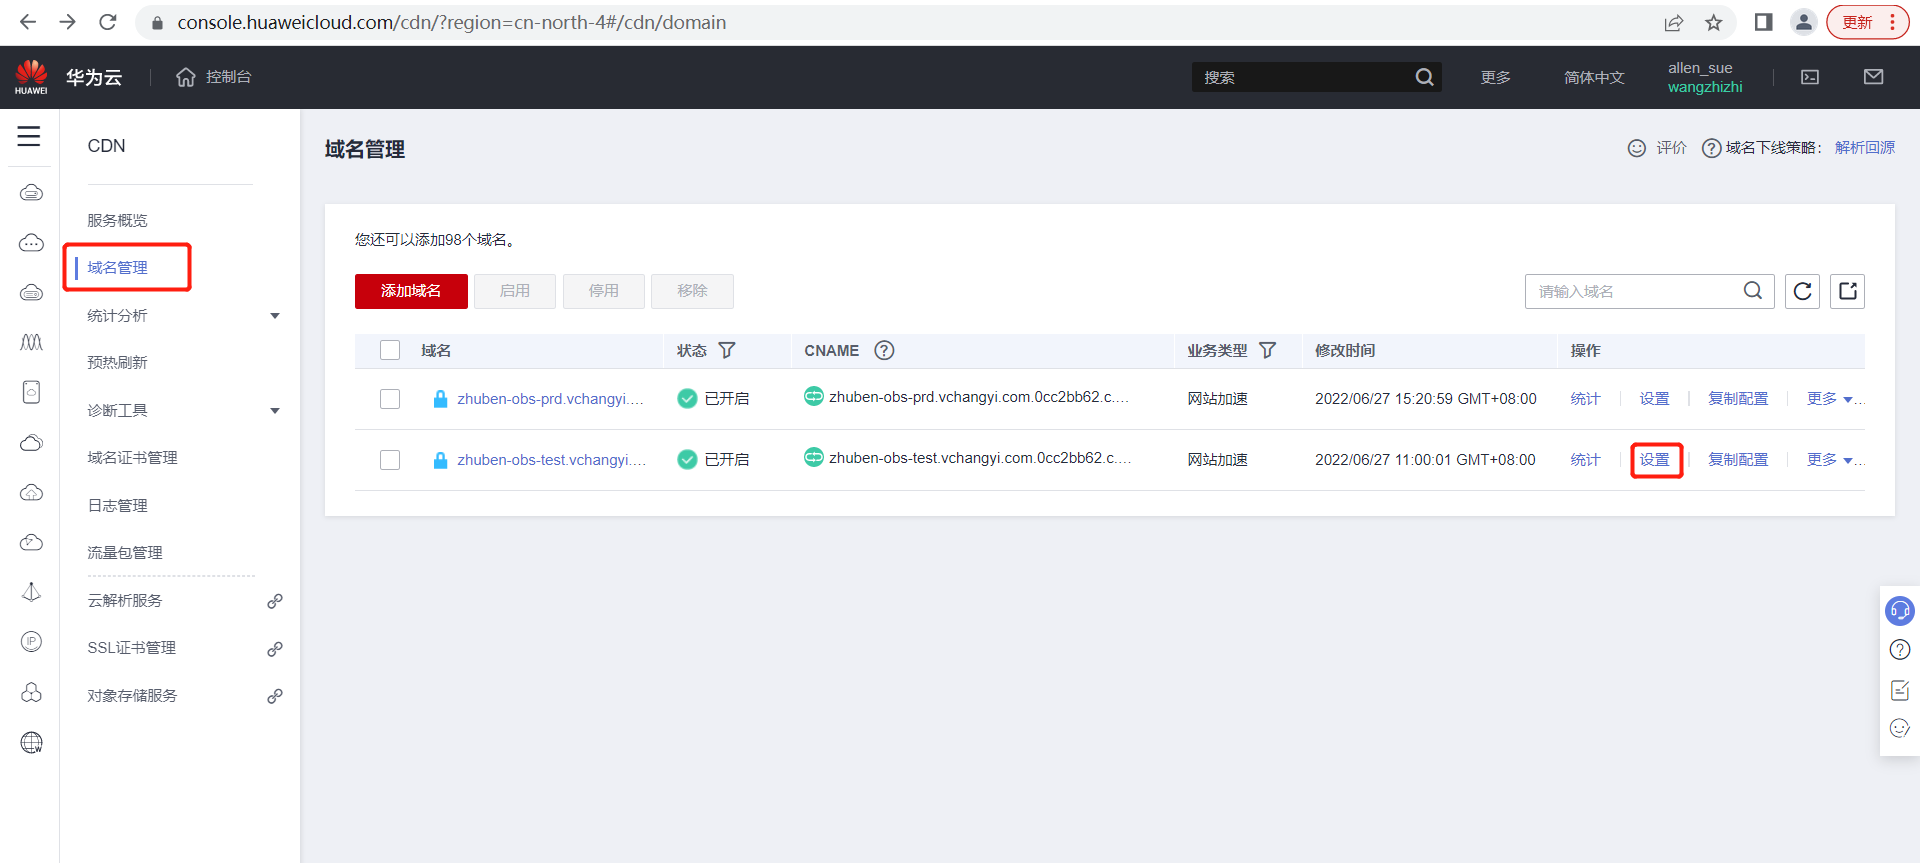1920x863 pixels.
Task: Open the 状态 column filter
Action: click(x=727, y=351)
